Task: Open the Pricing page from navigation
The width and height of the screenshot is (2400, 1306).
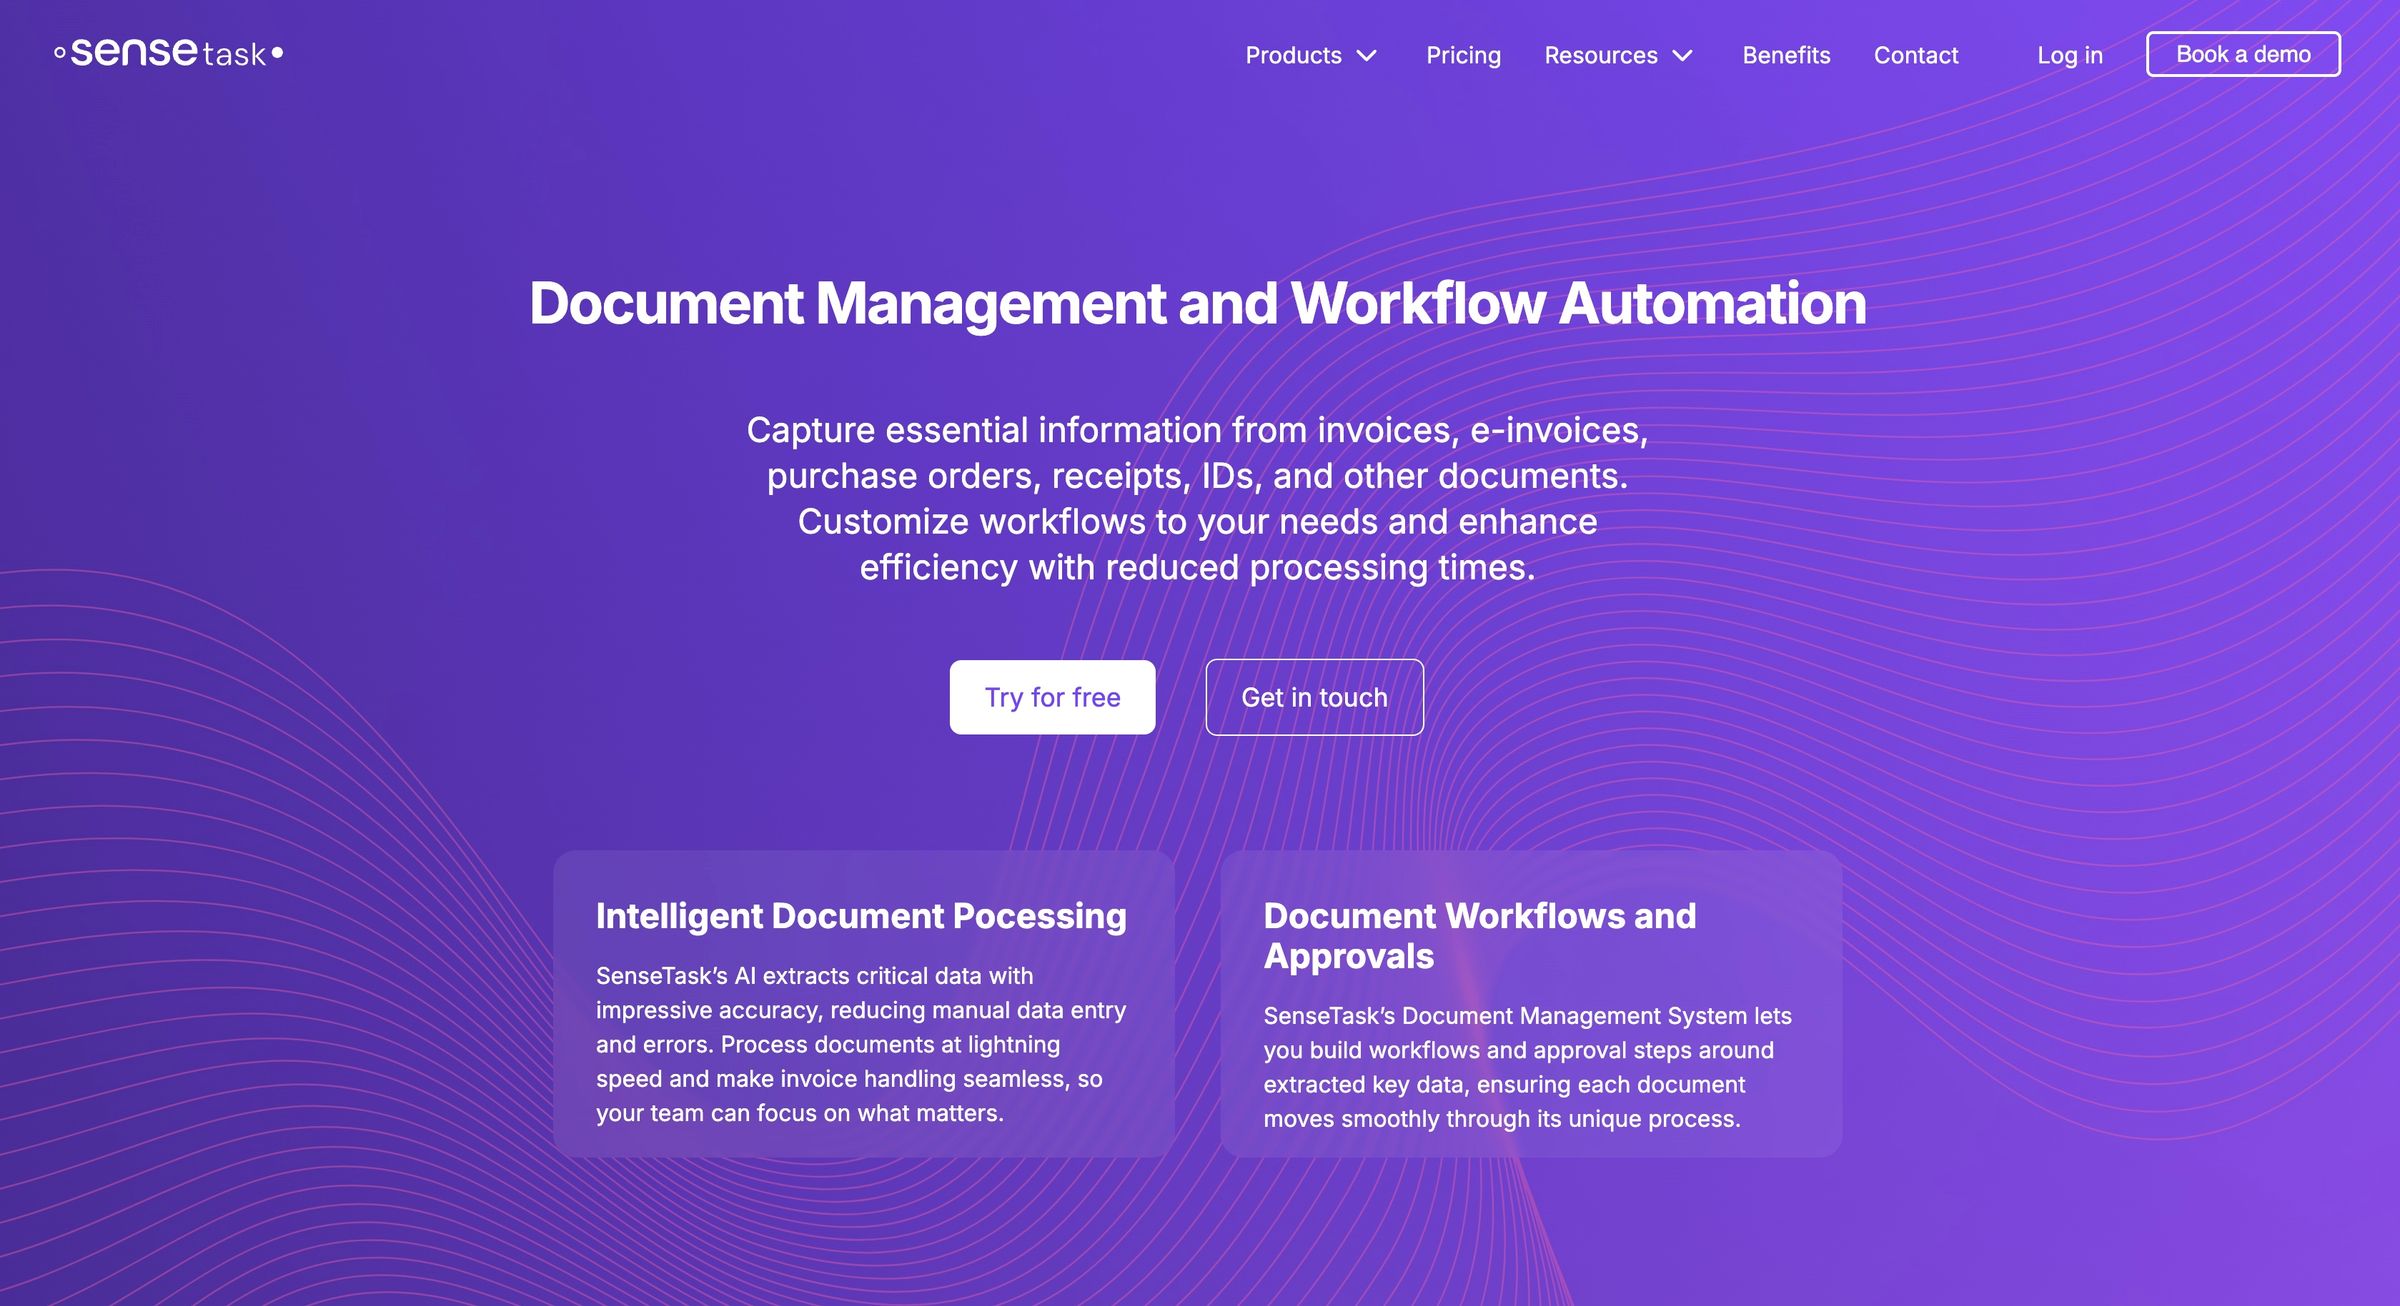Action: point(1464,56)
